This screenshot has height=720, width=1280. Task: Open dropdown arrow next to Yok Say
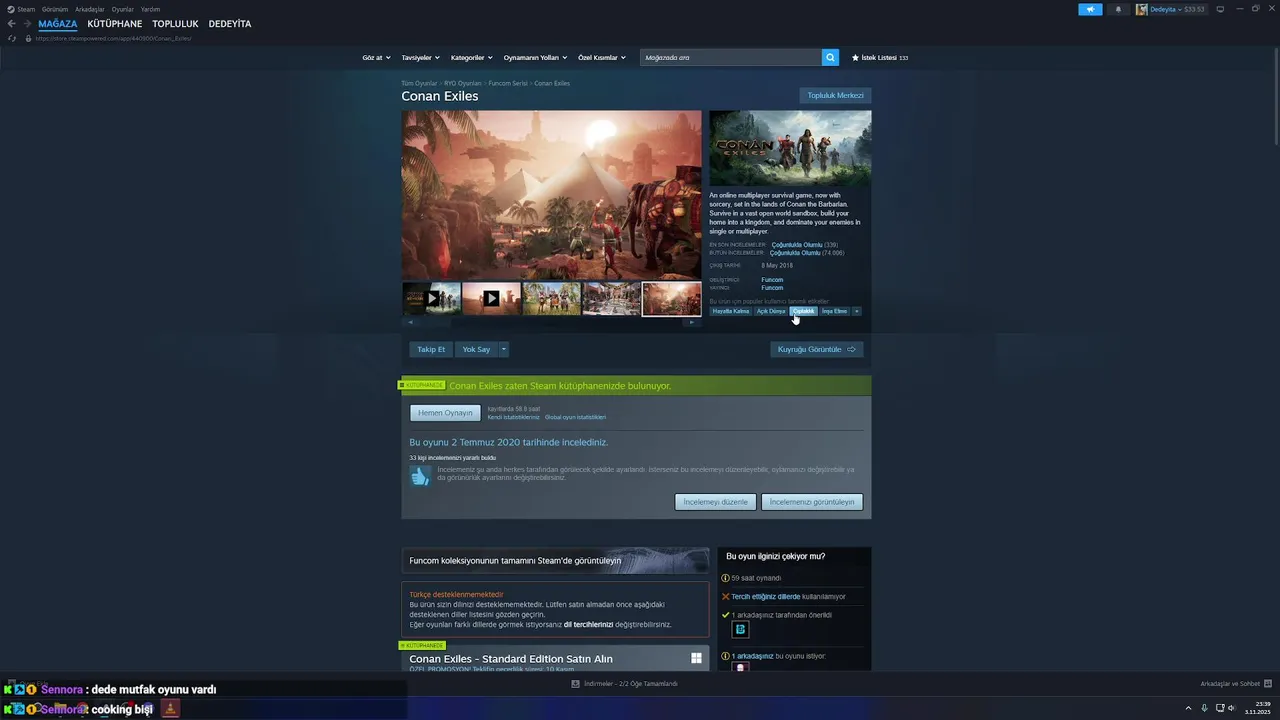(504, 349)
